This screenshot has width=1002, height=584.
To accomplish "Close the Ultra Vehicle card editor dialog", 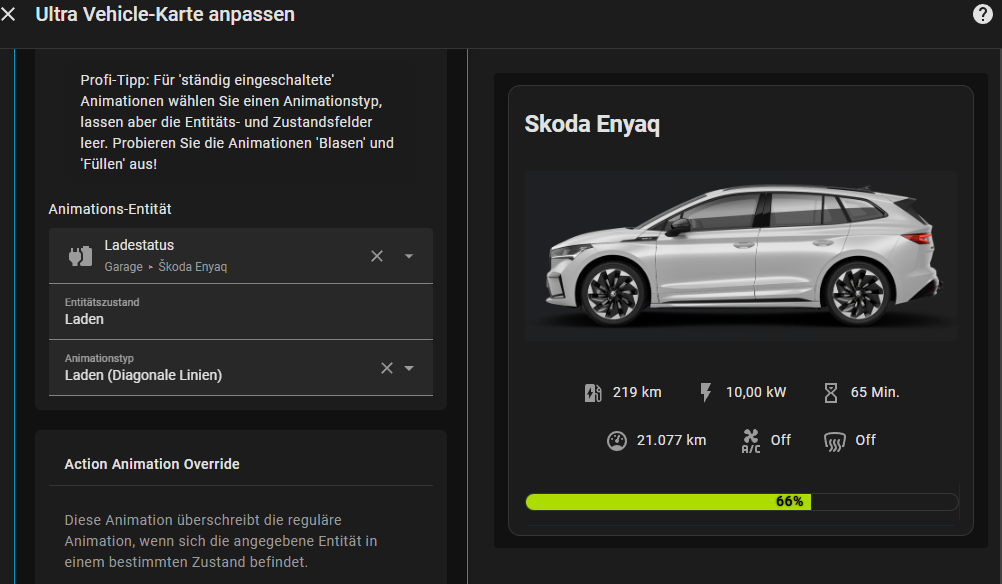I will pos(9,15).
